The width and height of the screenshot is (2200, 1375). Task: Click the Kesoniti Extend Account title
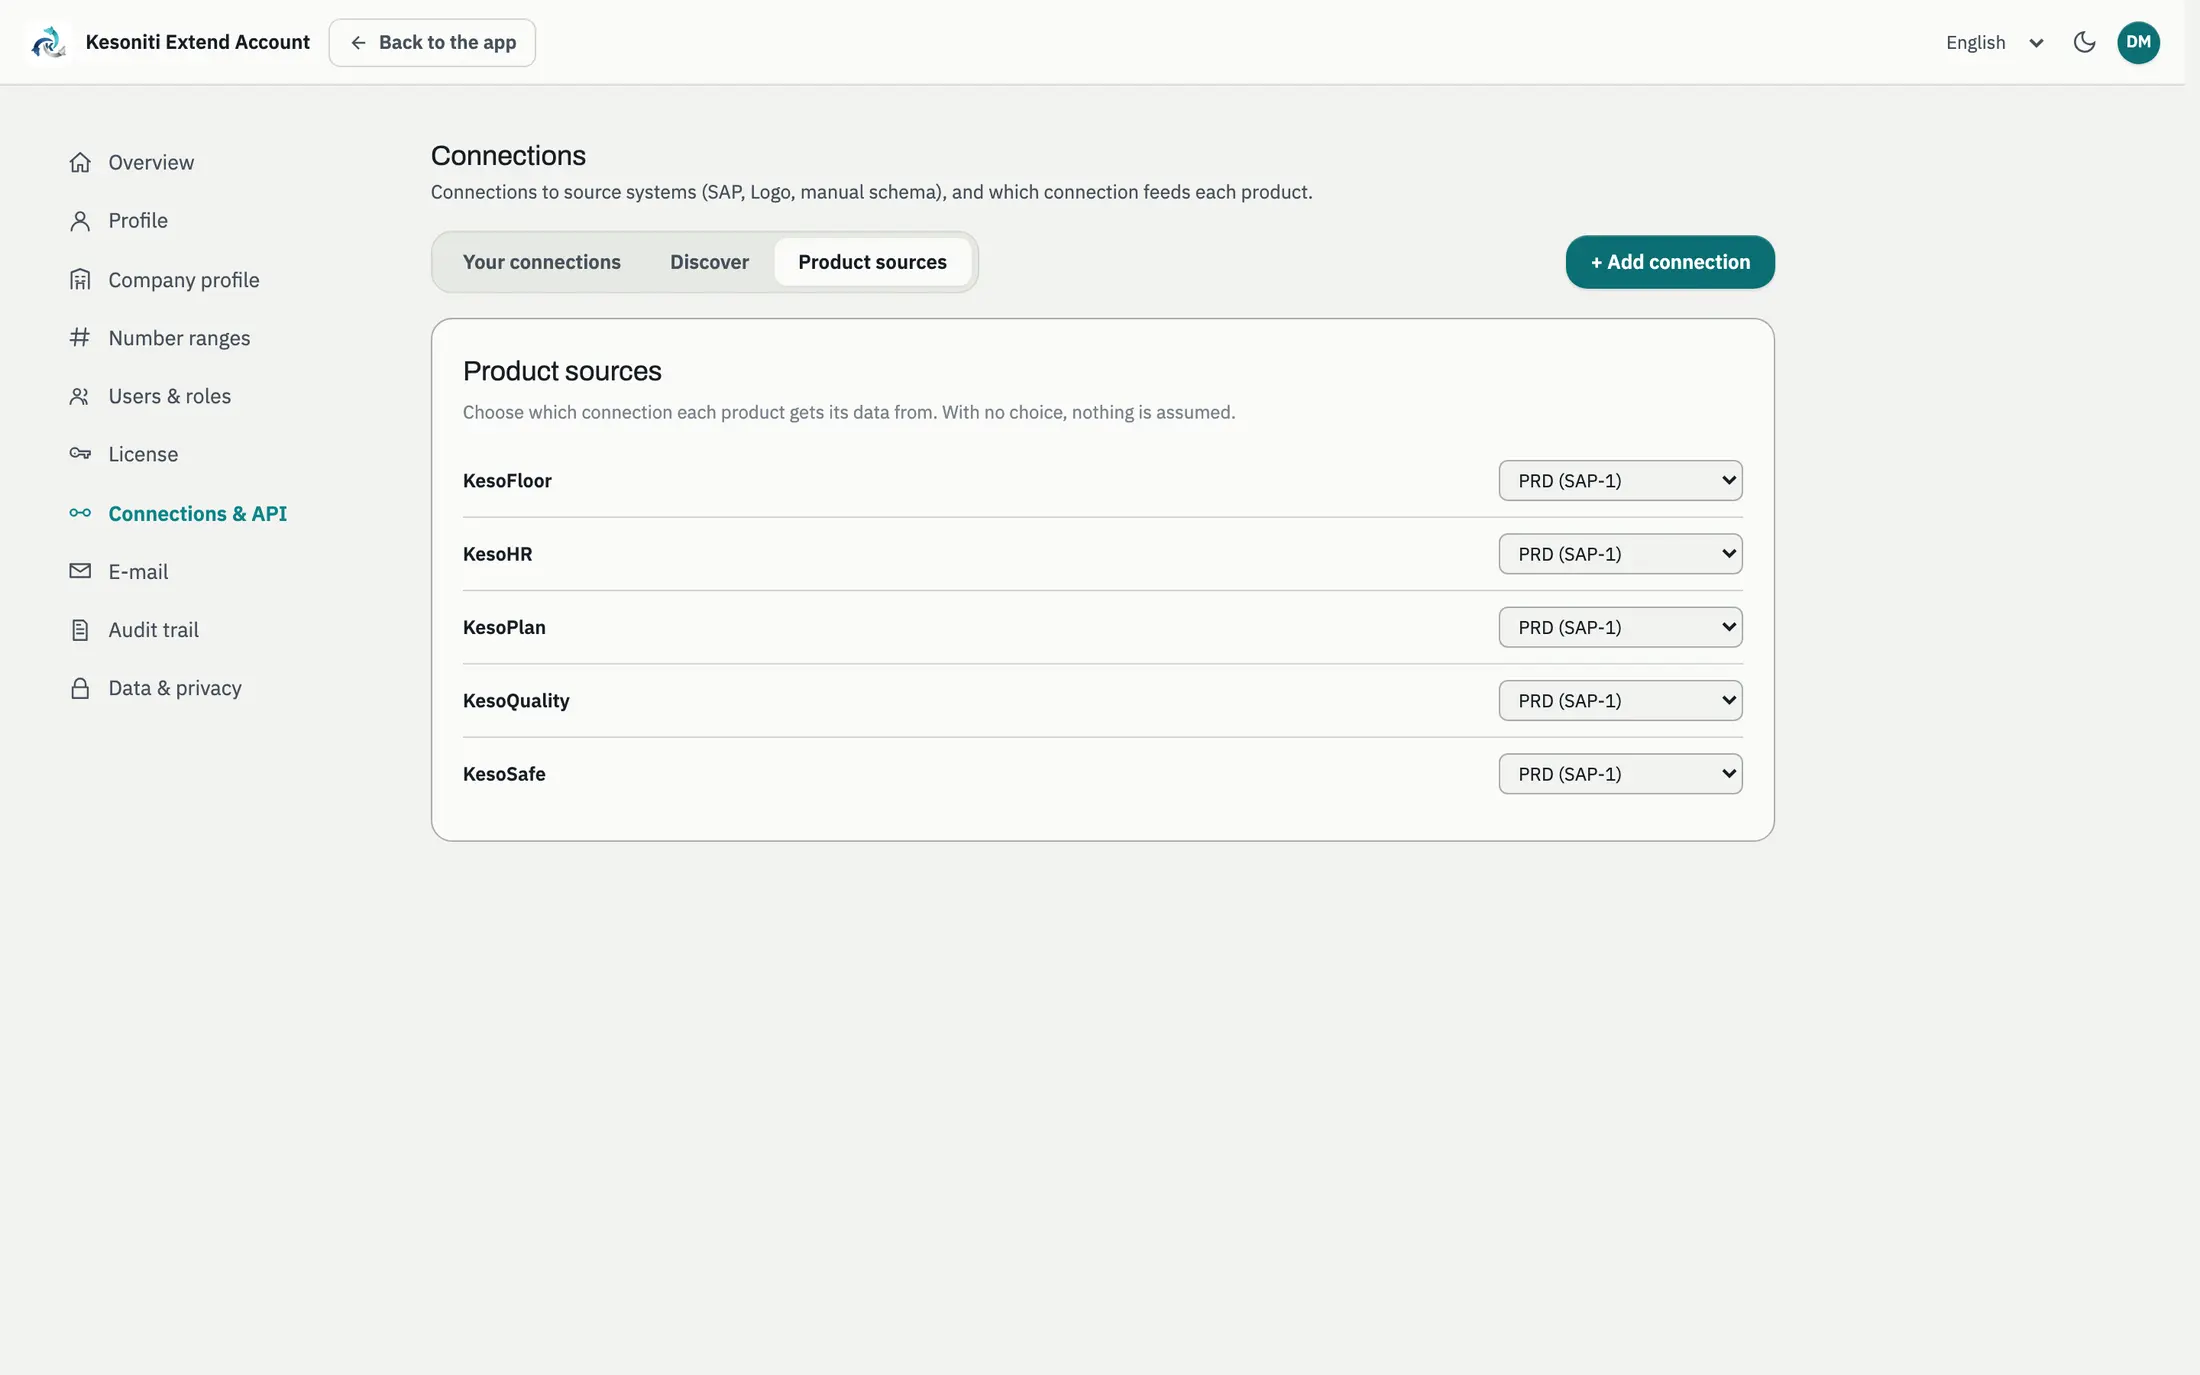[198, 42]
